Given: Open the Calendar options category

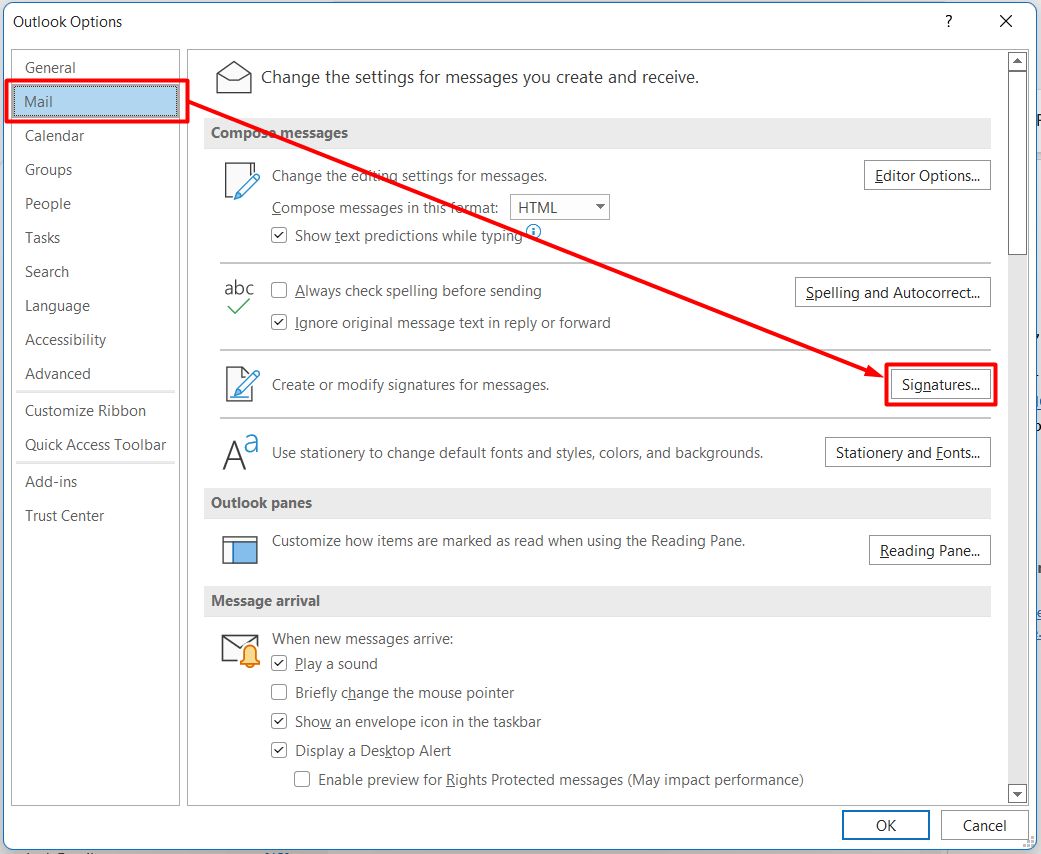Looking at the screenshot, I should pyautogui.click(x=96, y=135).
